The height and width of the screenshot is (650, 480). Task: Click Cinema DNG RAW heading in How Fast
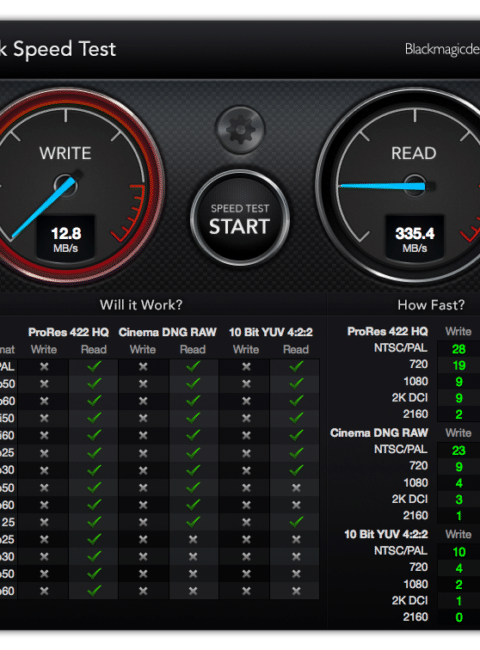379,433
